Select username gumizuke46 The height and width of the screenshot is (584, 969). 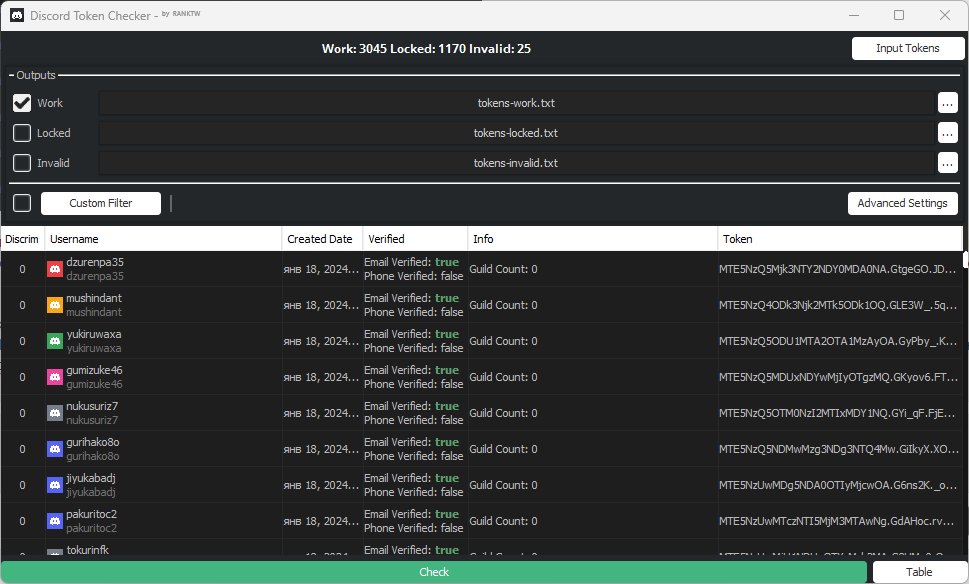[95, 370]
